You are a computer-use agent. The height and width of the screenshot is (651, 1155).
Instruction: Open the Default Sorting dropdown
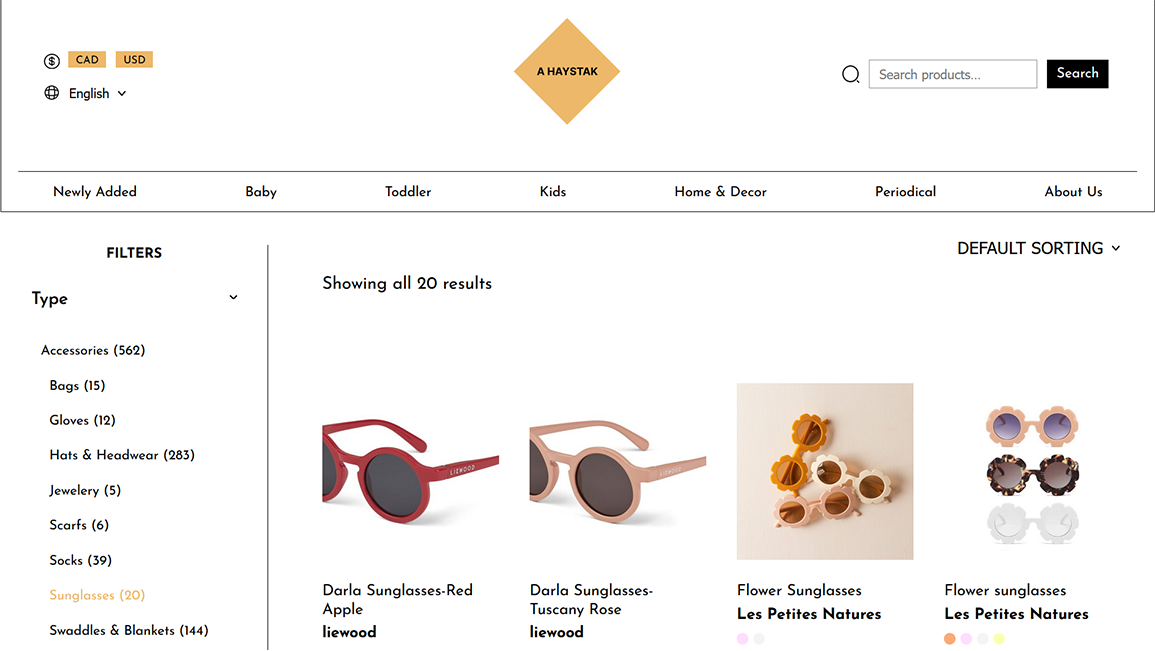(1038, 248)
